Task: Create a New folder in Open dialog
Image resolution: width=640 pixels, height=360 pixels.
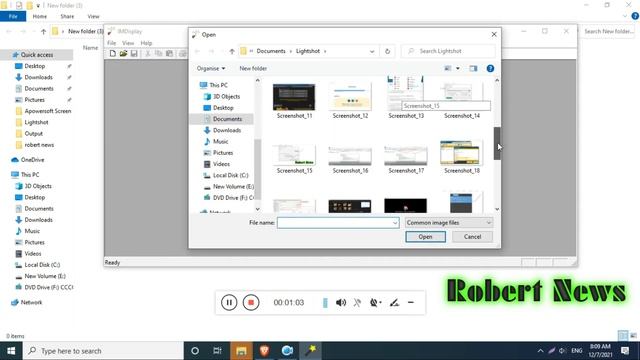Action: (x=253, y=68)
